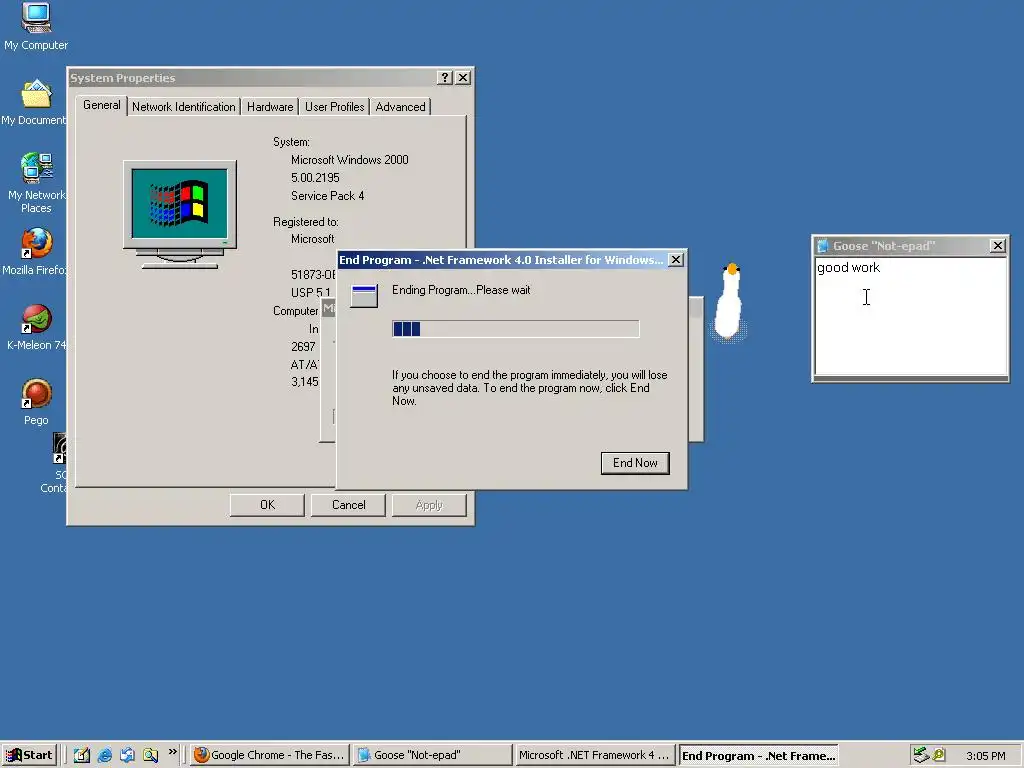Click the Ending Program progress bar
1024x768 pixels.
coord(515,328)
